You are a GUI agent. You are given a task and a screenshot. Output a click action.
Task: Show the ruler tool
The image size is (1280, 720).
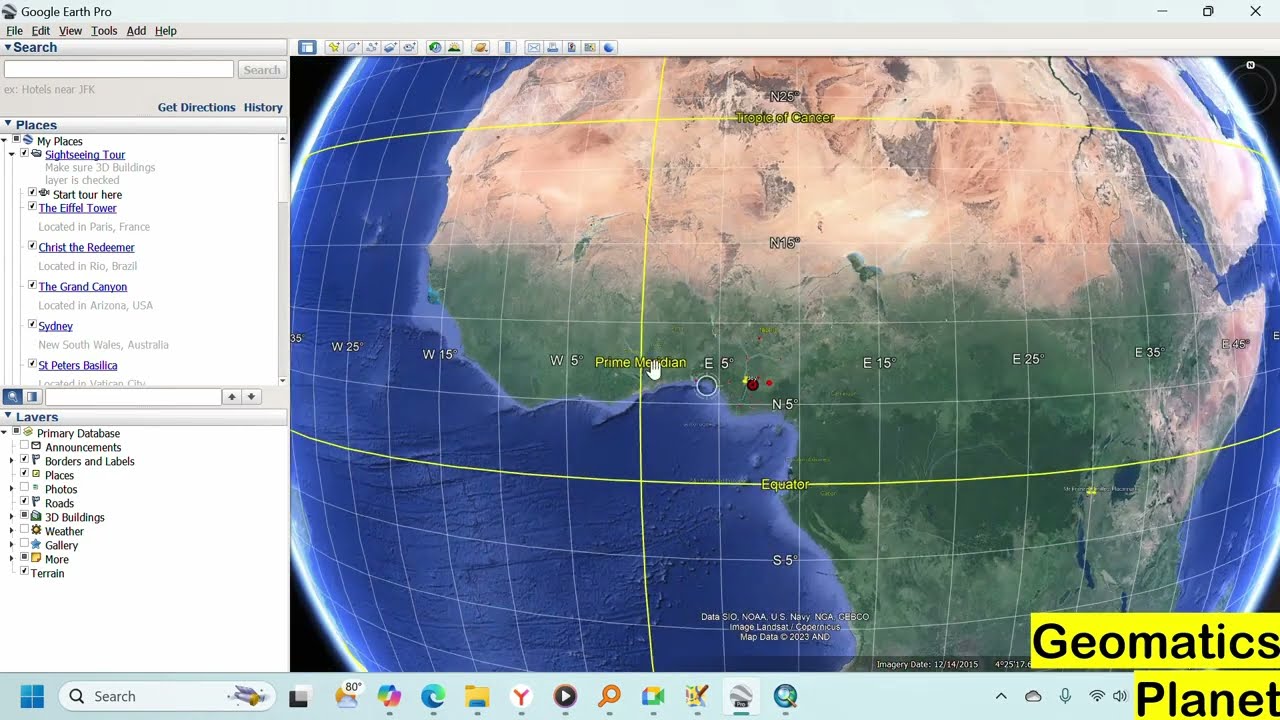tap(508, 47)
